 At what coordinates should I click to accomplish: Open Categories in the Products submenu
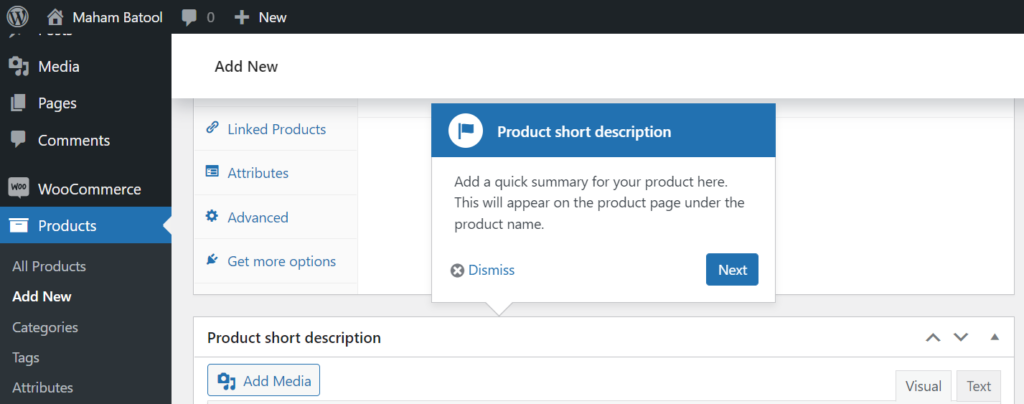(45, 327)
